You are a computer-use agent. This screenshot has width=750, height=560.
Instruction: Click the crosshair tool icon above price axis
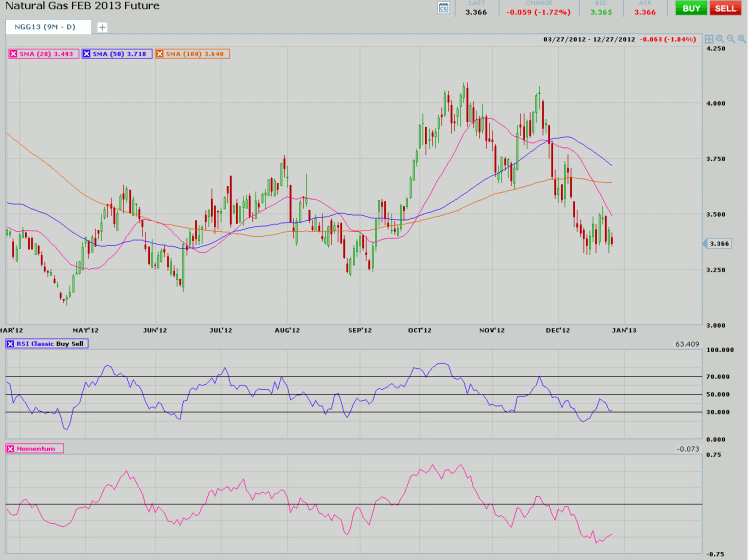tap(709, 38)
